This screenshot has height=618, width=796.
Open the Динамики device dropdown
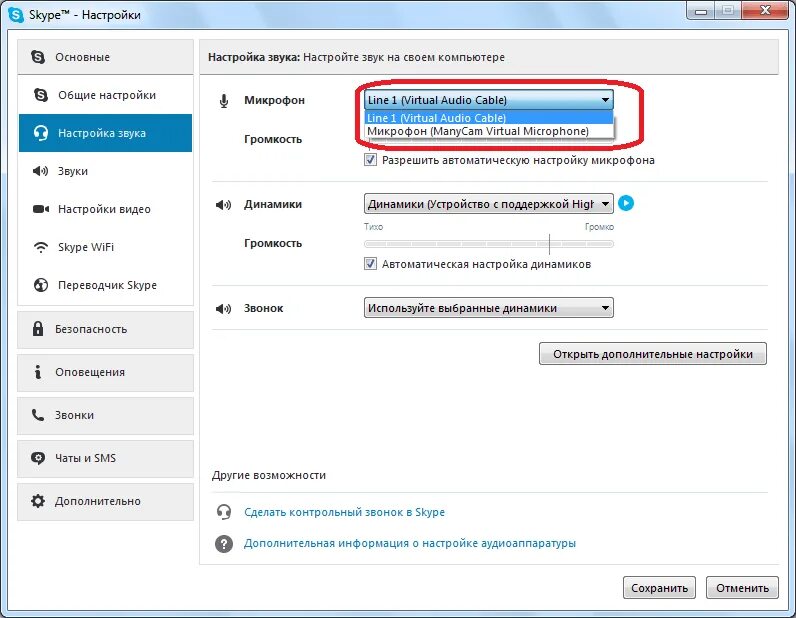tap(488, 204)
